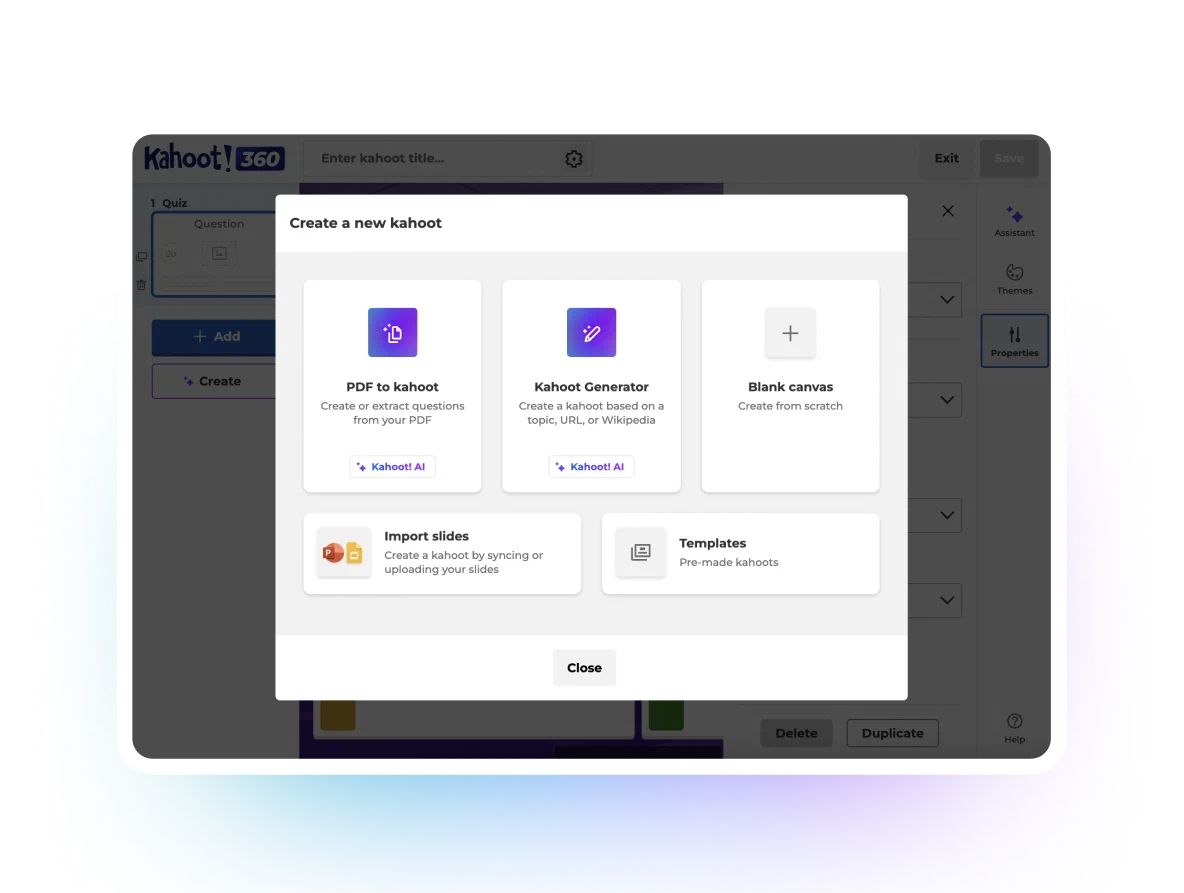This screenshot has width=1184, height=893.
Task: Click 'Create from scratch' description text
Action: click(790, 406)
